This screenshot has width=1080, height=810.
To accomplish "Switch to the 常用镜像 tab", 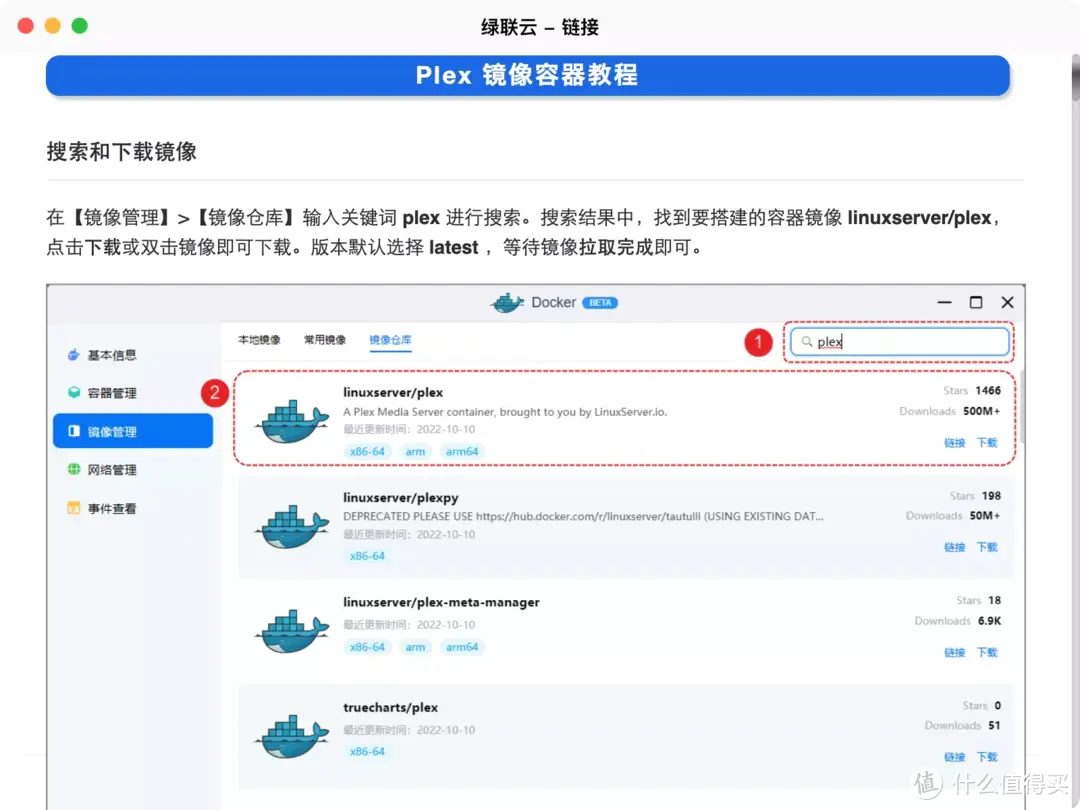I will 325,340.
